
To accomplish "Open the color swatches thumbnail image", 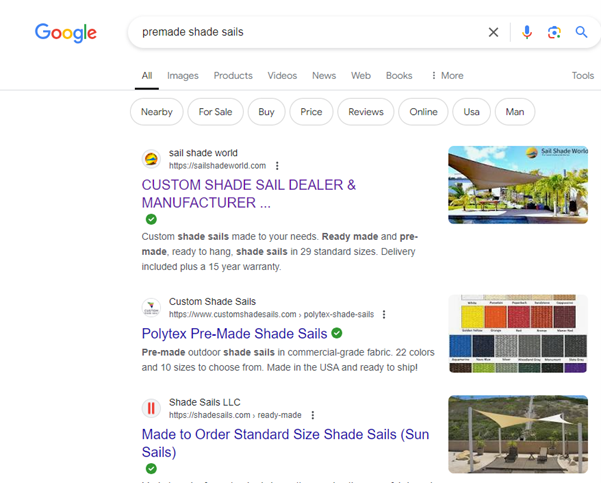I will pyautogui.click(x=518, y=334).
